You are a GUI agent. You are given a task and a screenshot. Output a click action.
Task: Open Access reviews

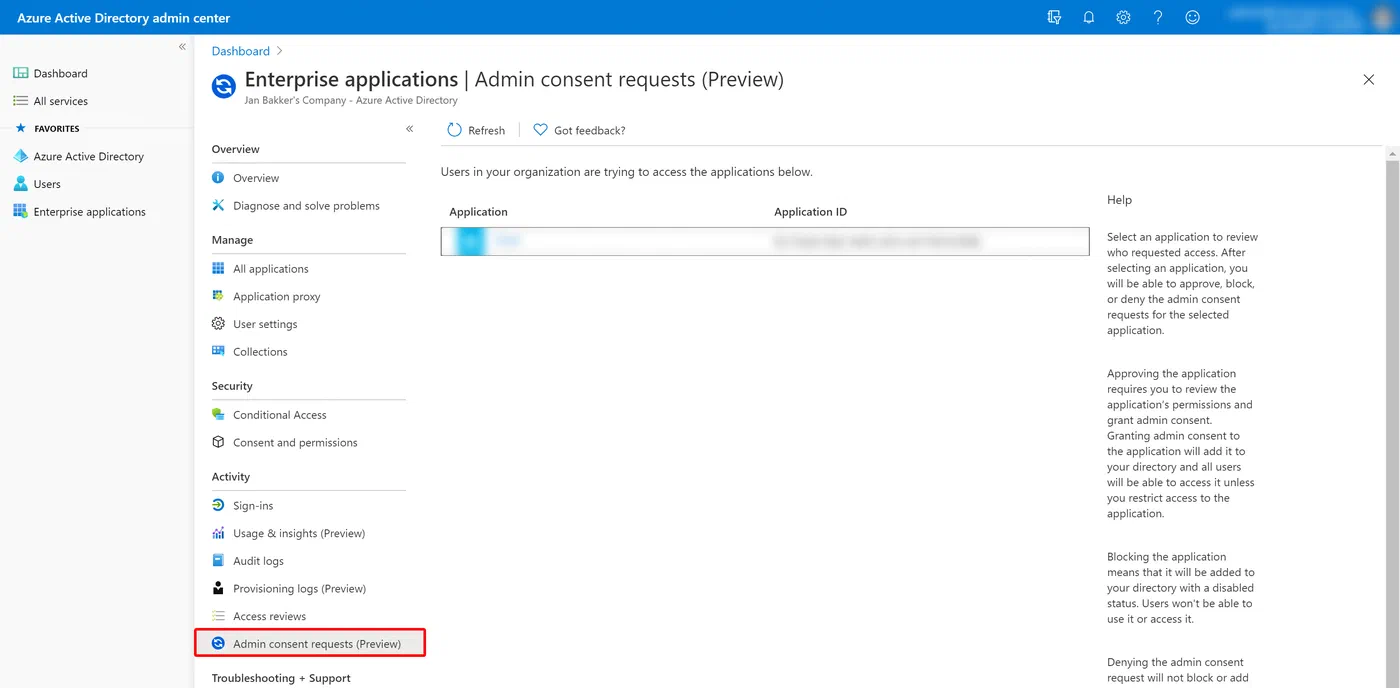[x=270, y=617]
